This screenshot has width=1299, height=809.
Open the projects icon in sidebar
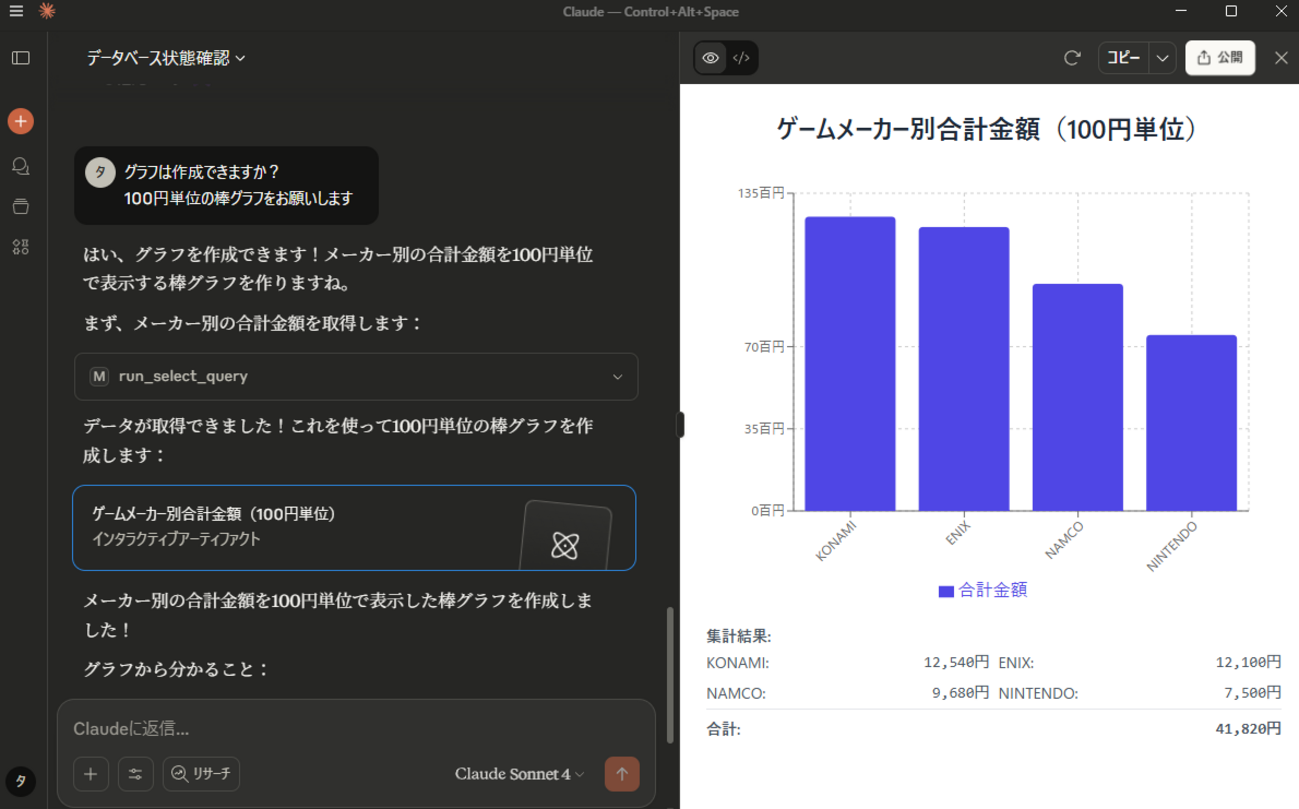pos(21,207)
